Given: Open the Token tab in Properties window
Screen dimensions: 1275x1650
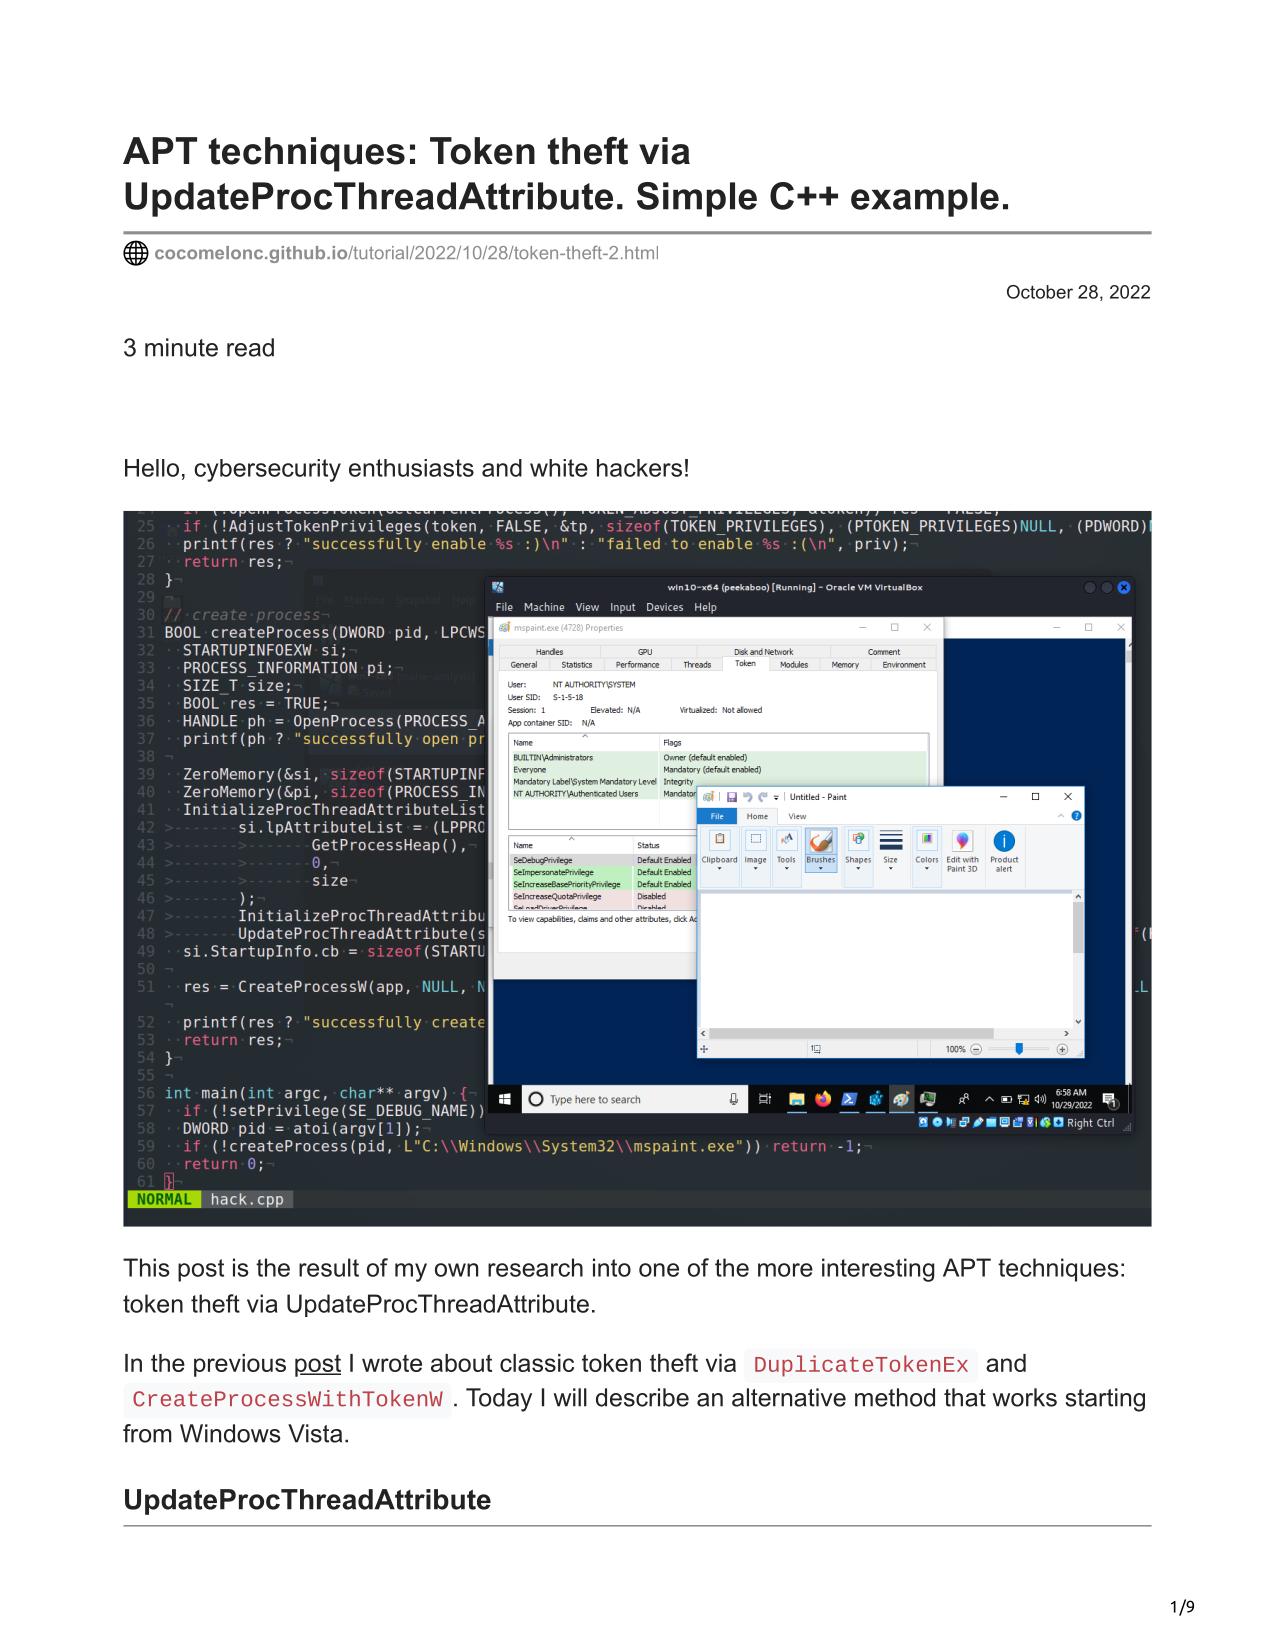Looking at the screenshot, I should pos(745,664).
